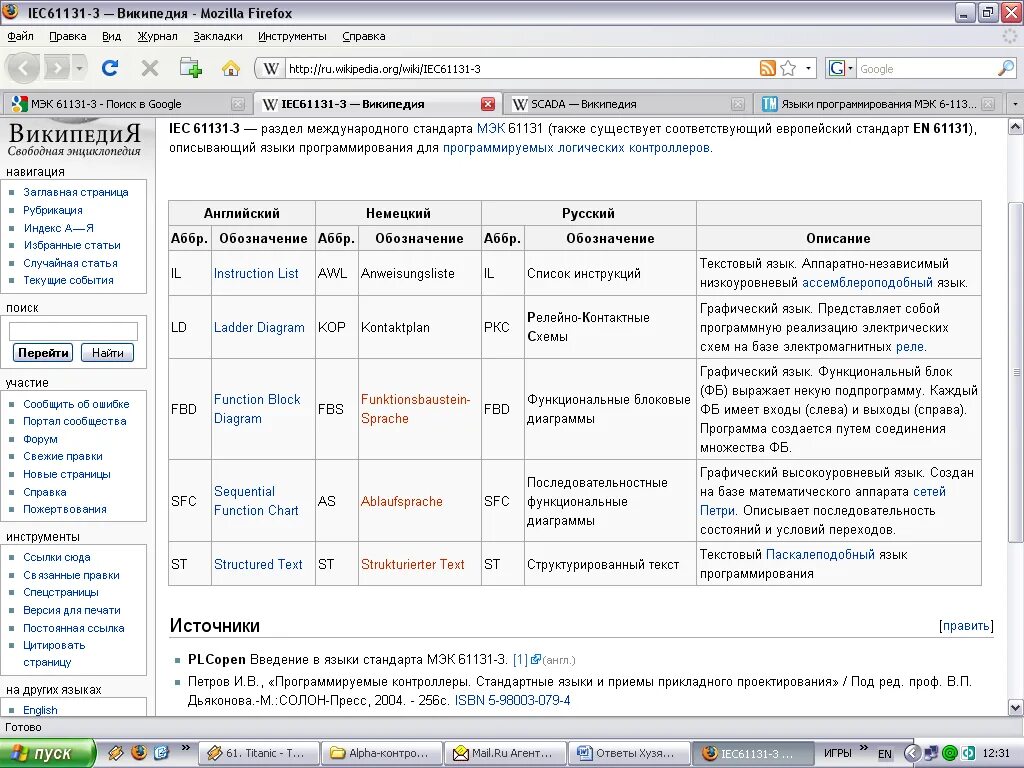Open the list all tabs dropdown arrow
Screen dimensions: 1024x768
click(1015, 104)
